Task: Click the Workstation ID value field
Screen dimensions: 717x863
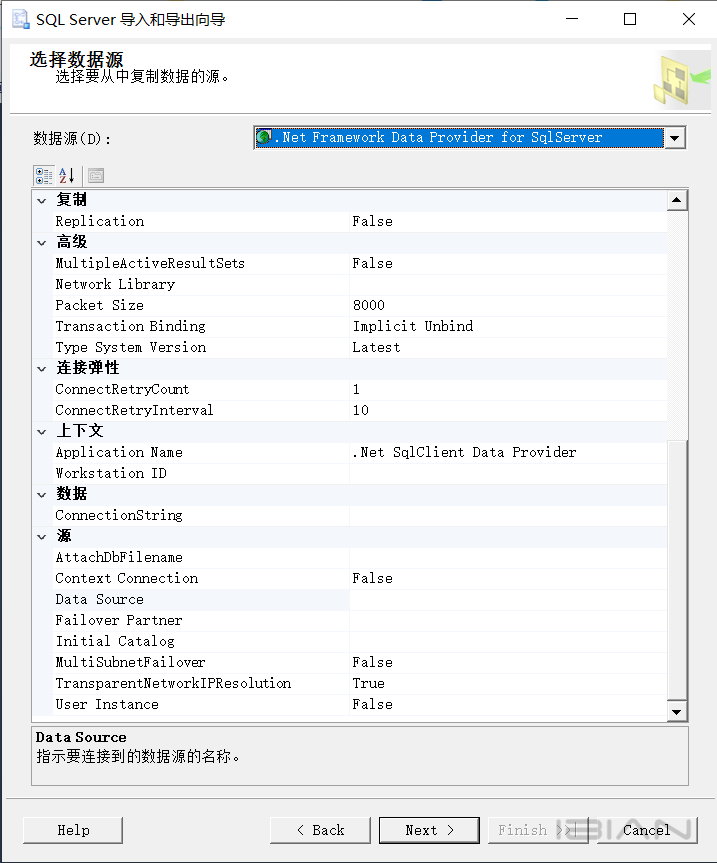Action: 508,474
